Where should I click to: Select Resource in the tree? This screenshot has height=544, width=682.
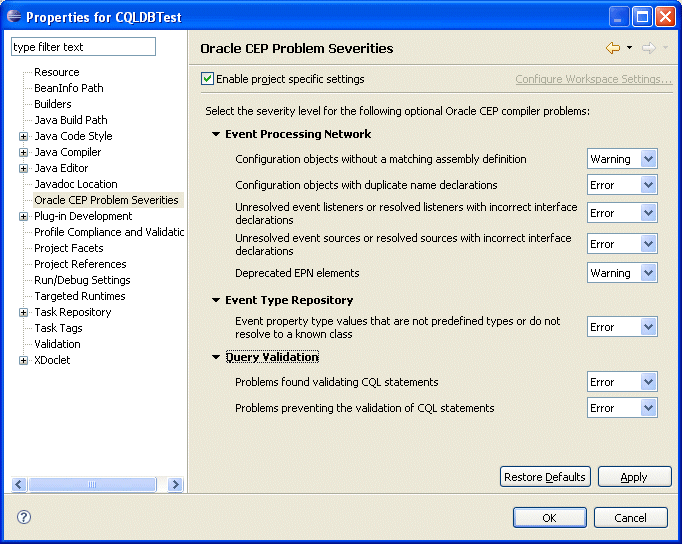coord(57,72)
